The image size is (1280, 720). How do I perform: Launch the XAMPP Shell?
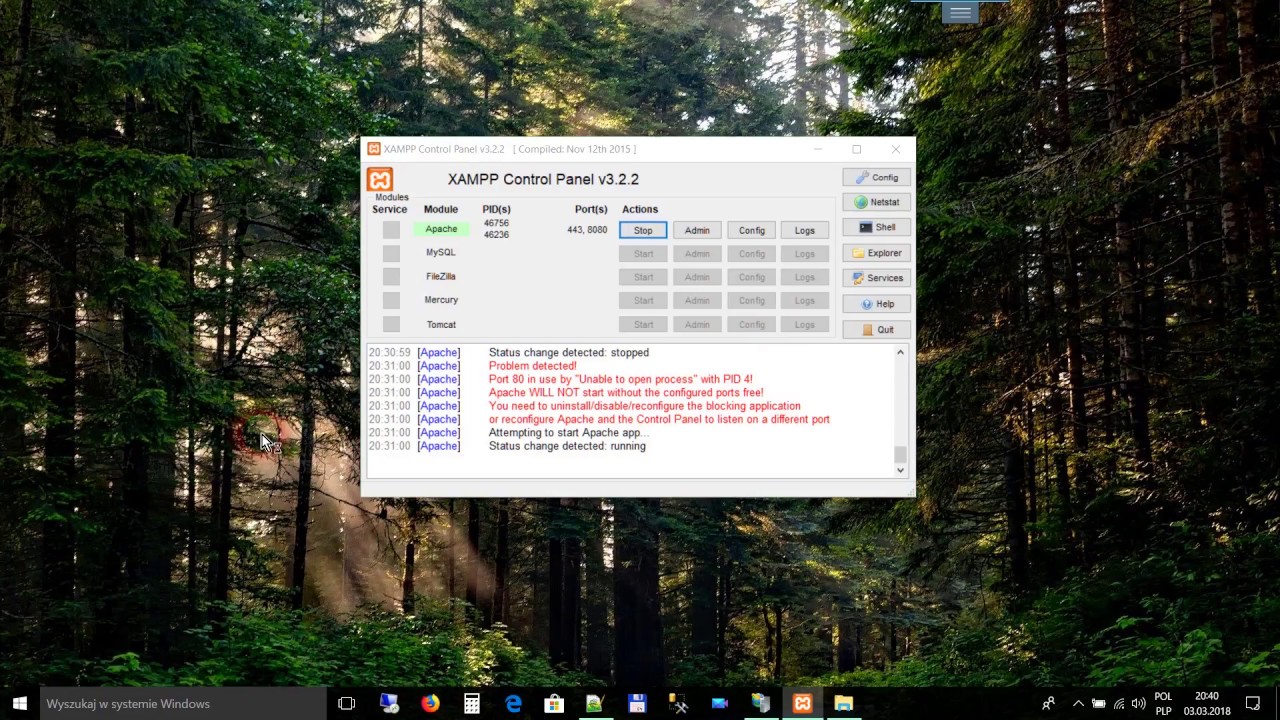(x=876, y=227)
